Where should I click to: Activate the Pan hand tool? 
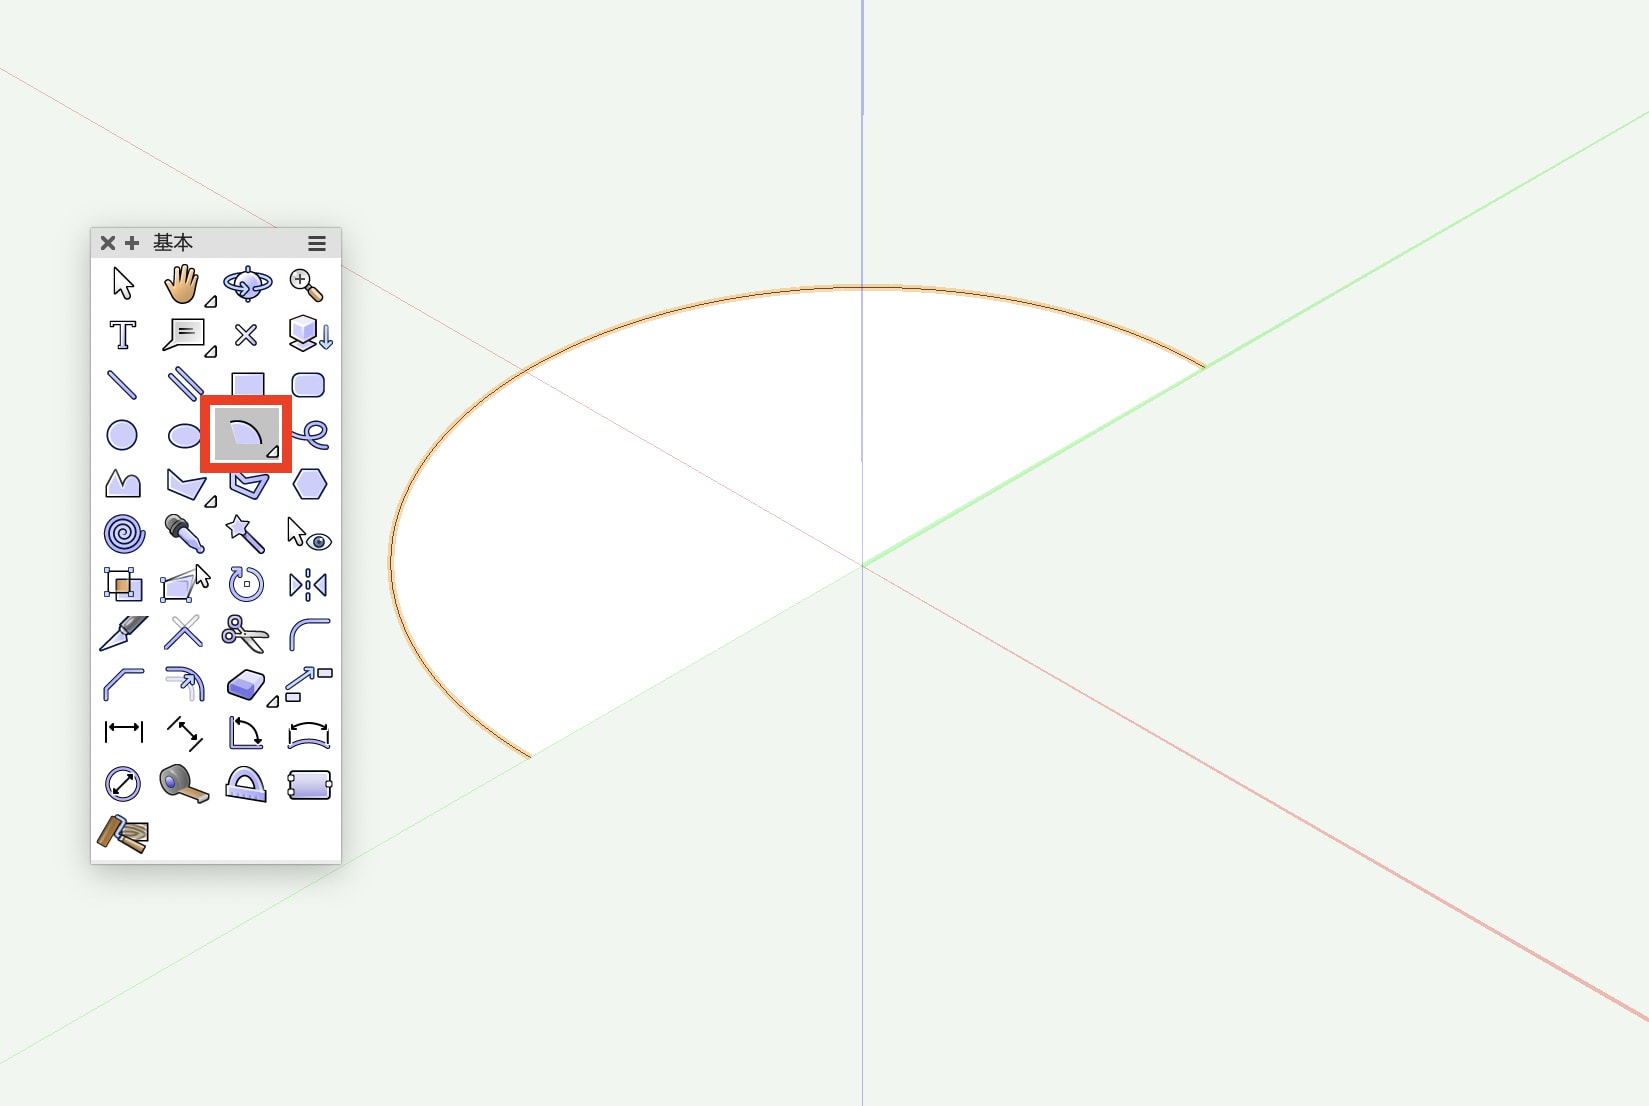point(184,285)
